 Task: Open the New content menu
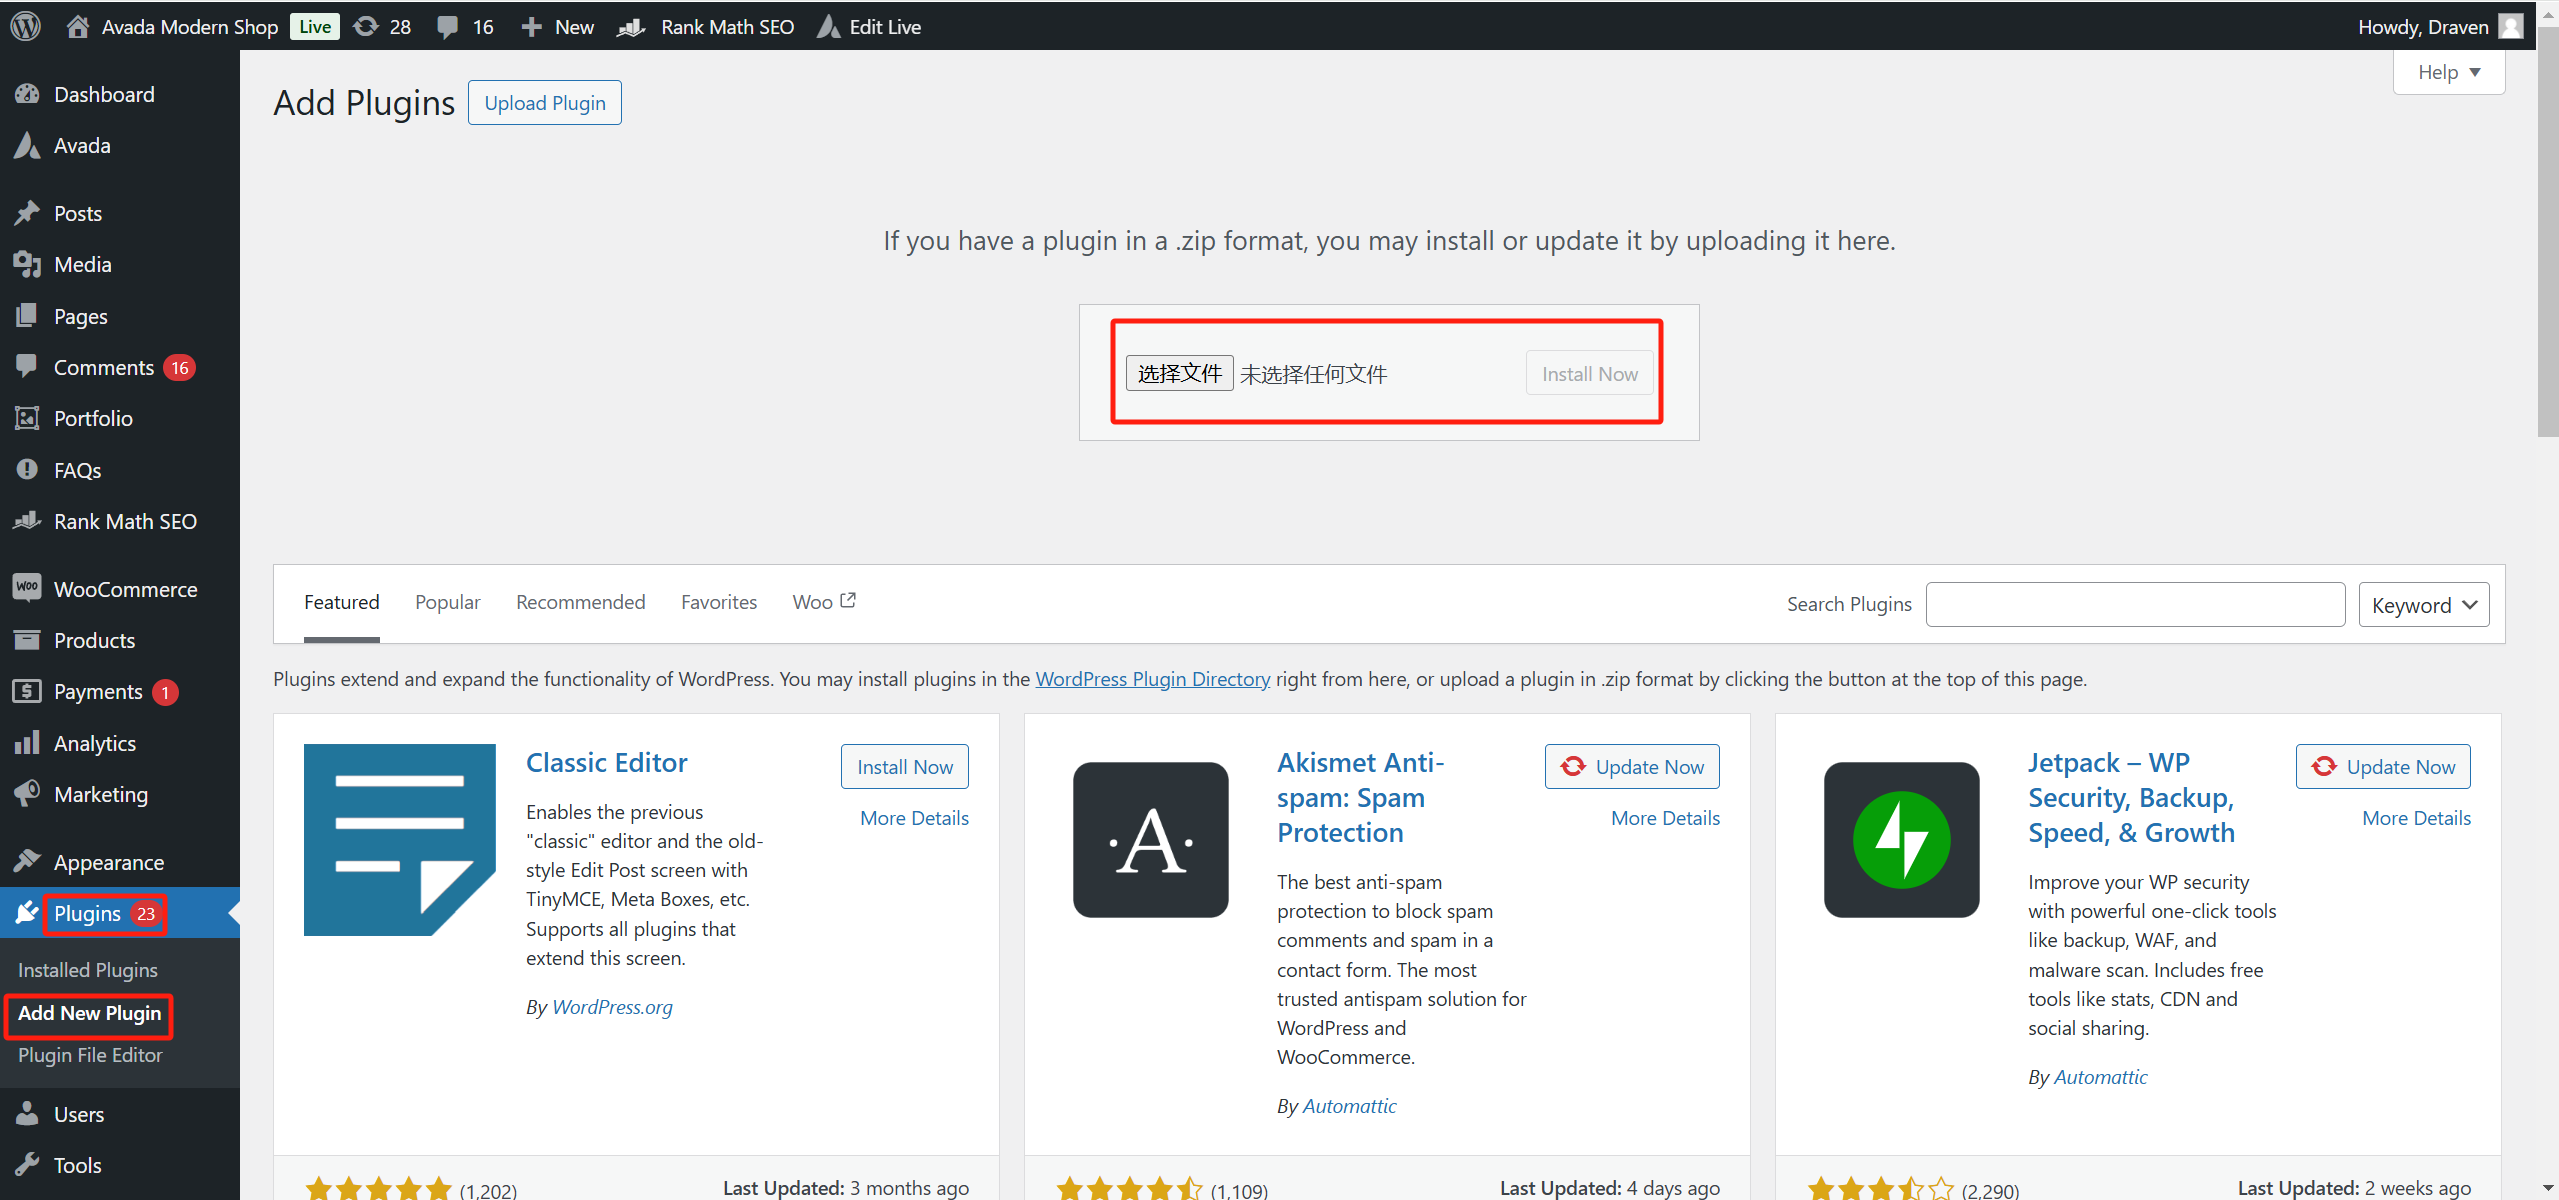pyautogui.click(x=556, y=26)
